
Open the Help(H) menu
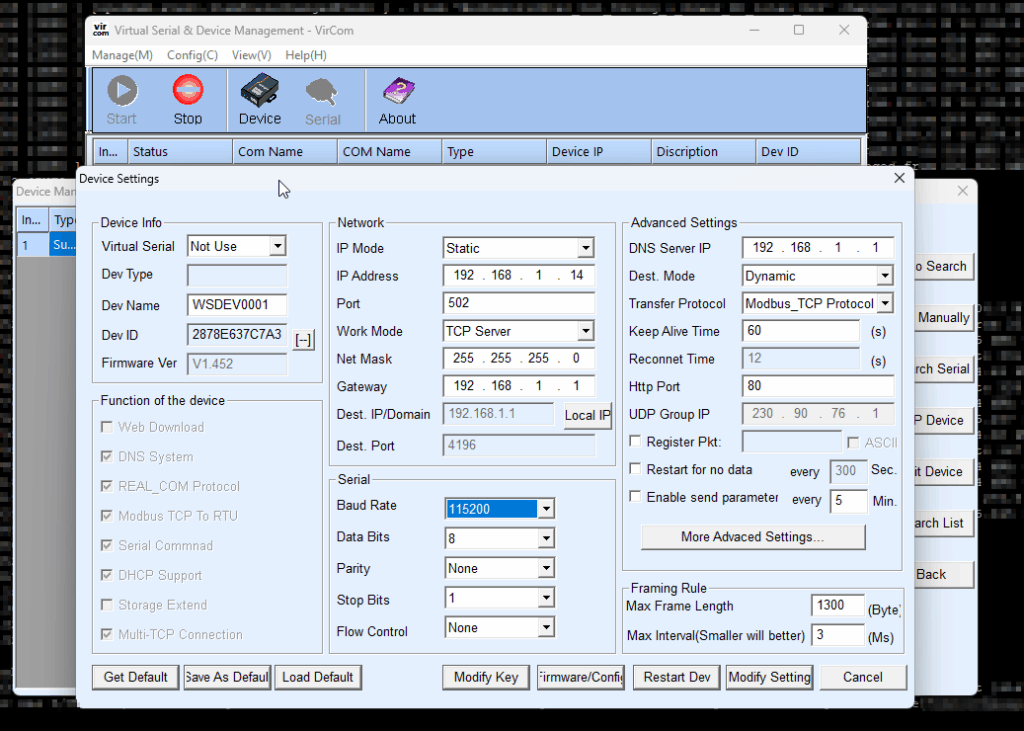(x=306, y=55)
